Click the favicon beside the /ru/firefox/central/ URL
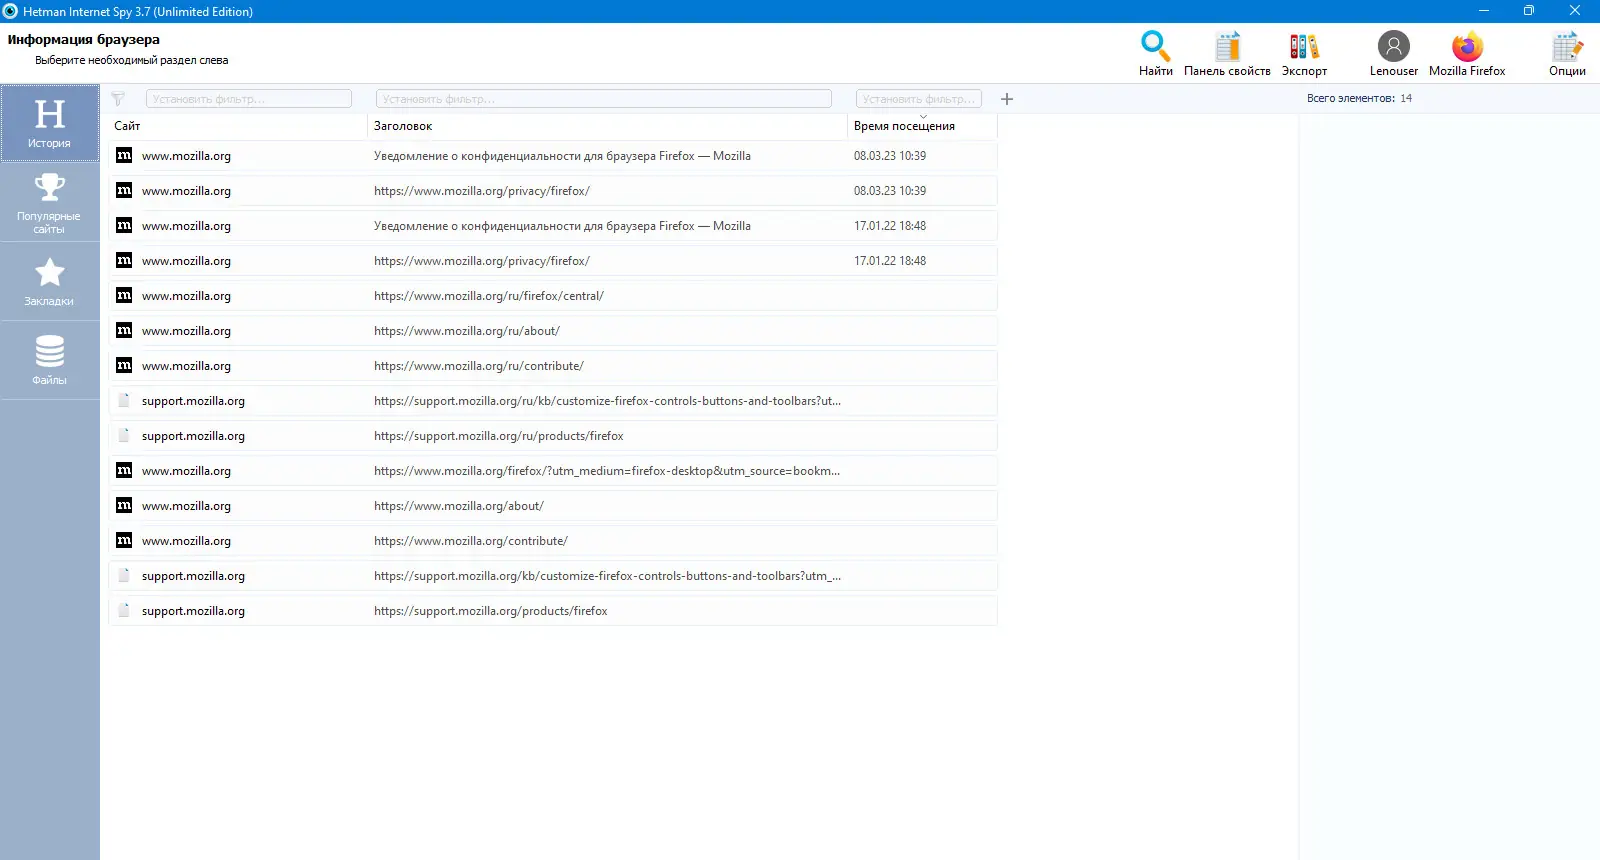 tap(124, 295)
